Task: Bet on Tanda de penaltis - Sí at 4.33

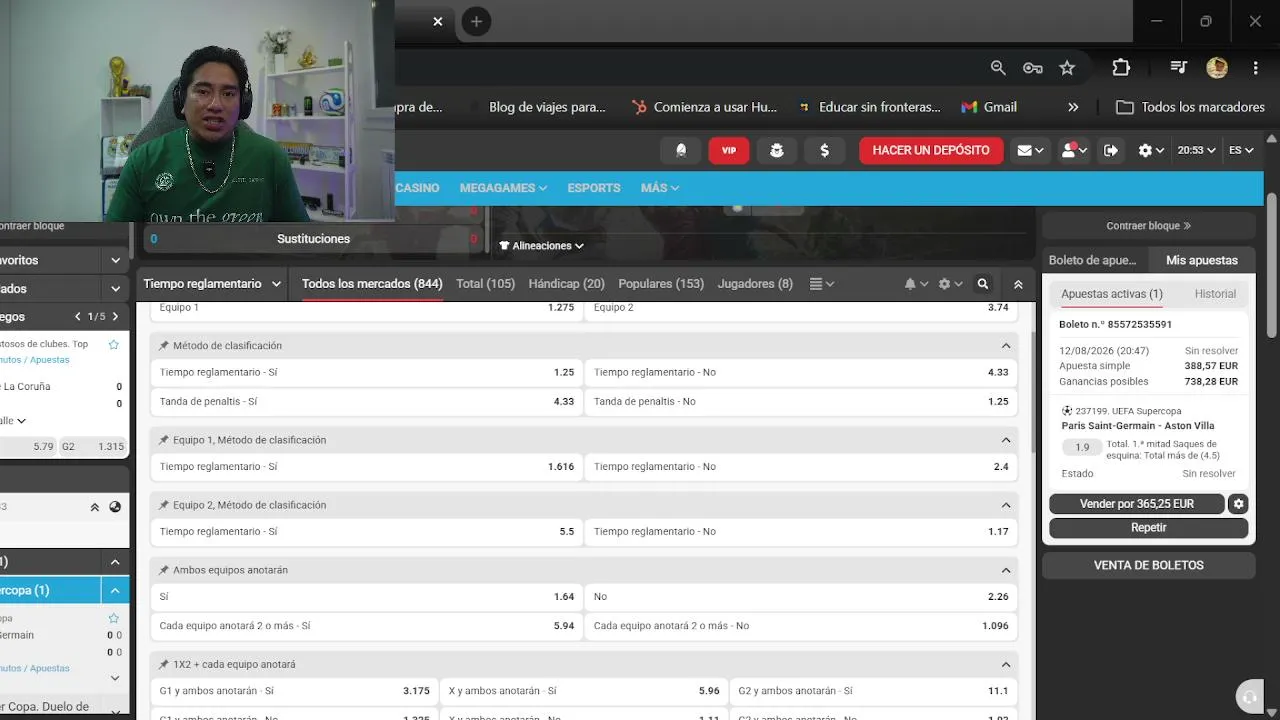Action: point(367,401)
